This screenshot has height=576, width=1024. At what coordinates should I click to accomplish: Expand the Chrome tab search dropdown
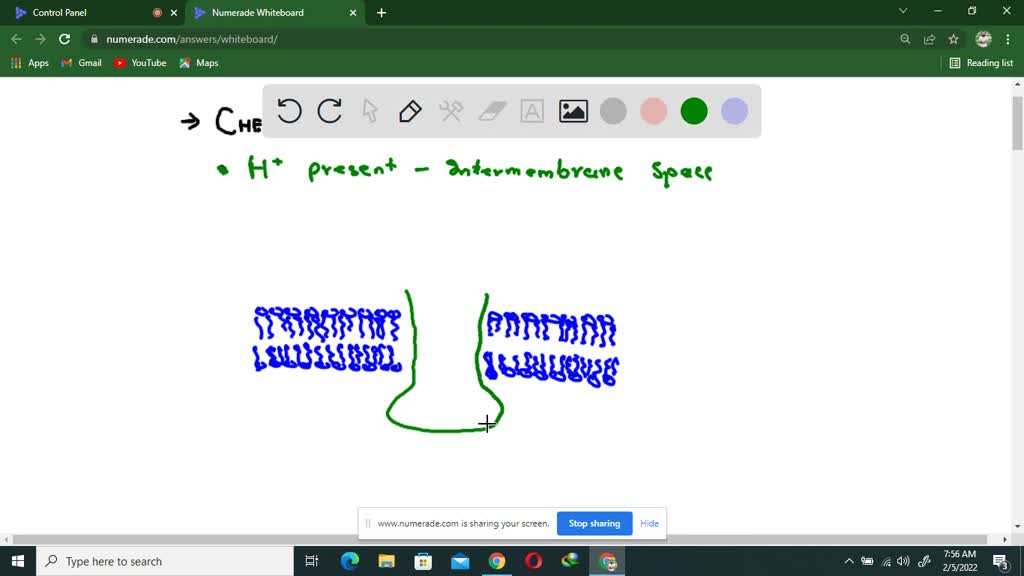click(903, 12)
